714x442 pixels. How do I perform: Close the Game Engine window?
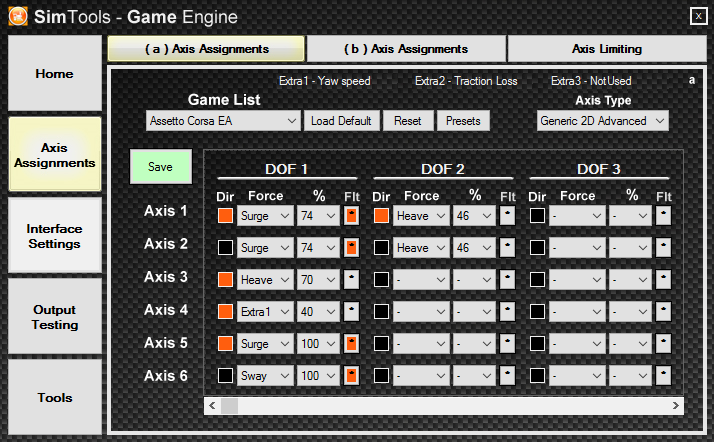699,16
